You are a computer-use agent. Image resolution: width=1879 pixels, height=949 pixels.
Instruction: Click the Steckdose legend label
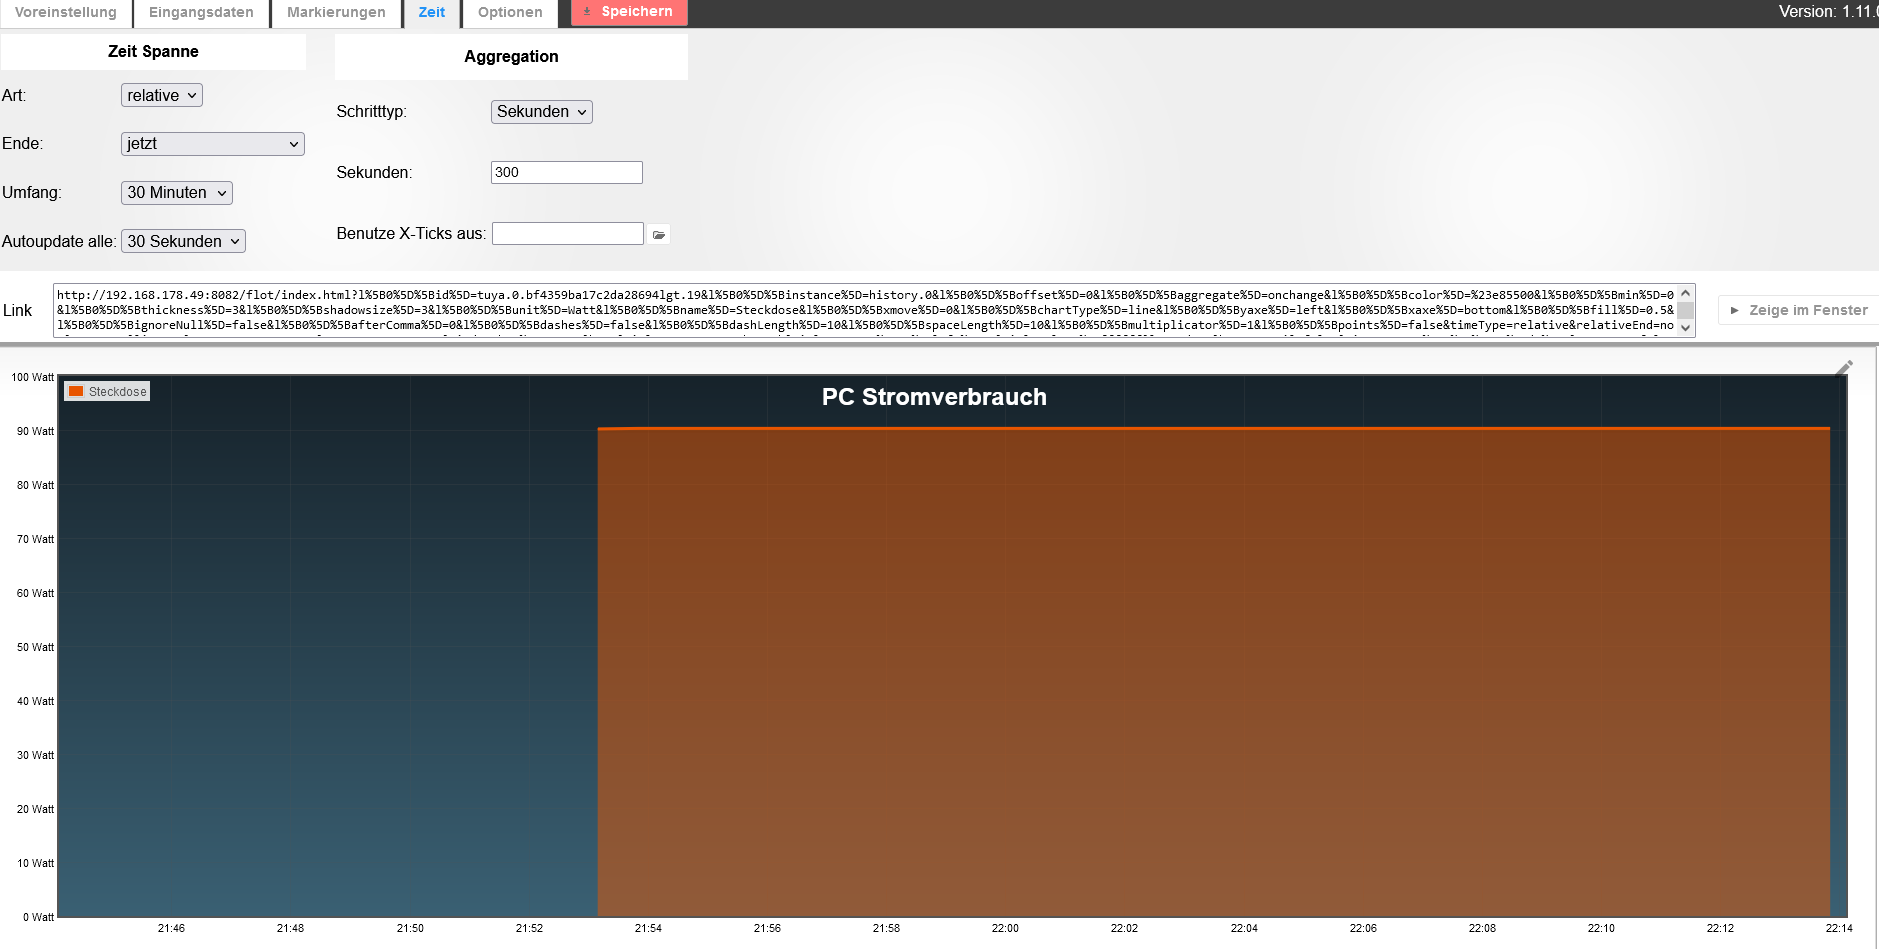pos(118,392)
